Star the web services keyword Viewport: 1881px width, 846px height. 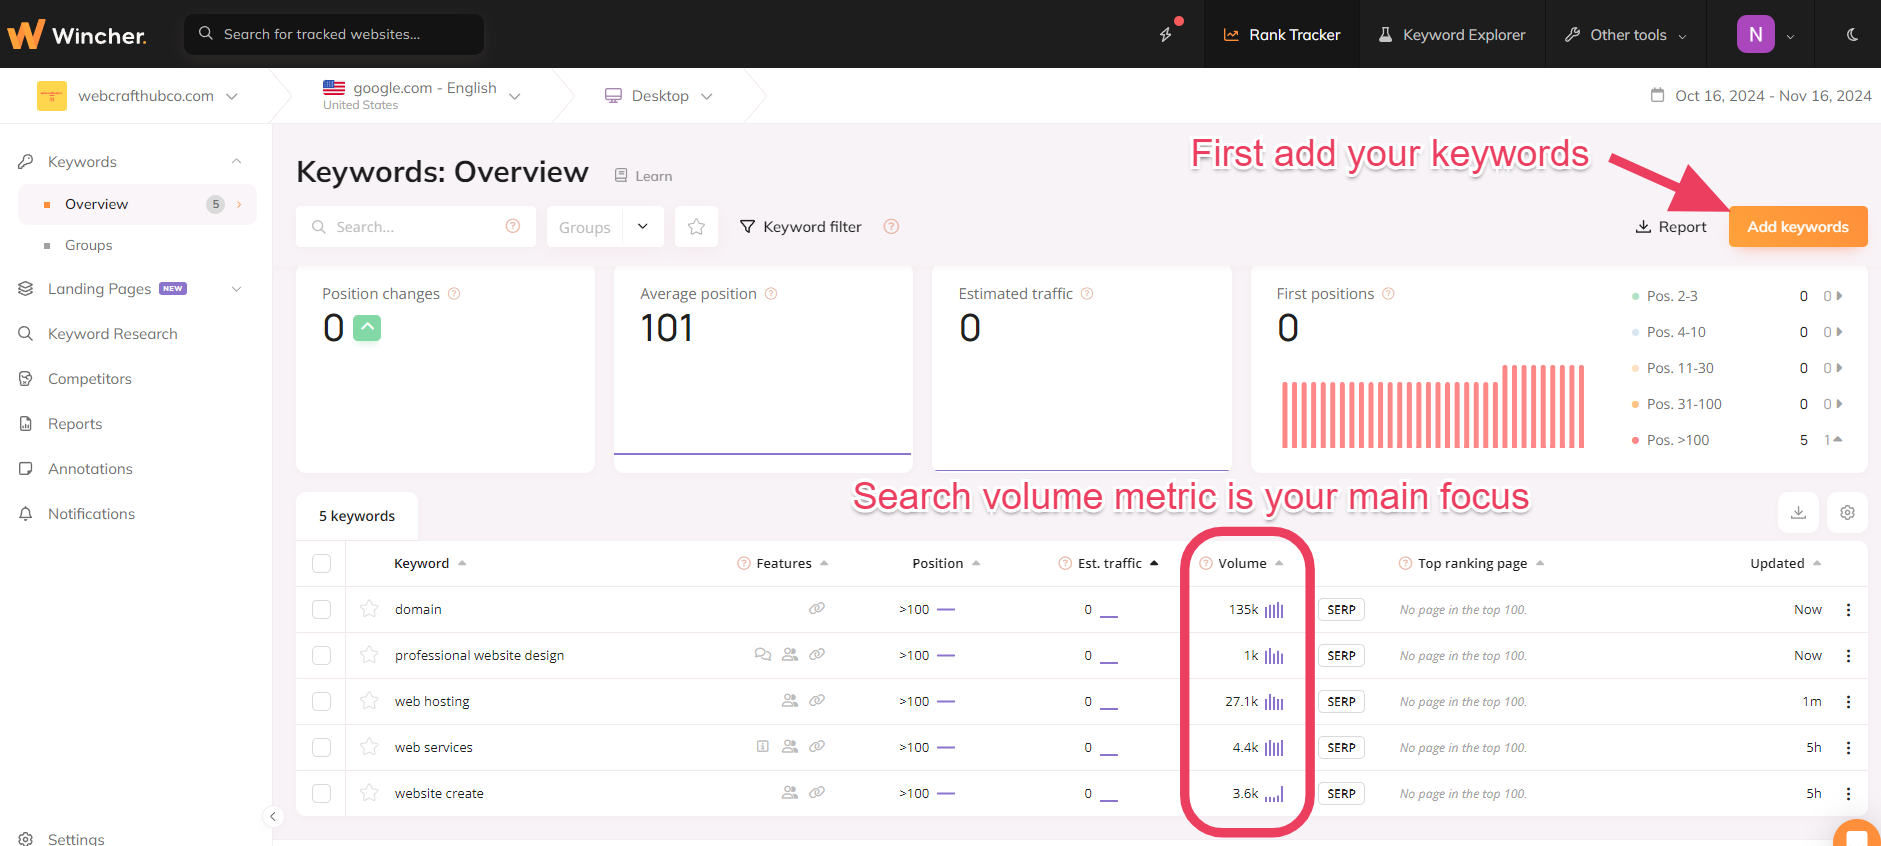tap(369, 747)
